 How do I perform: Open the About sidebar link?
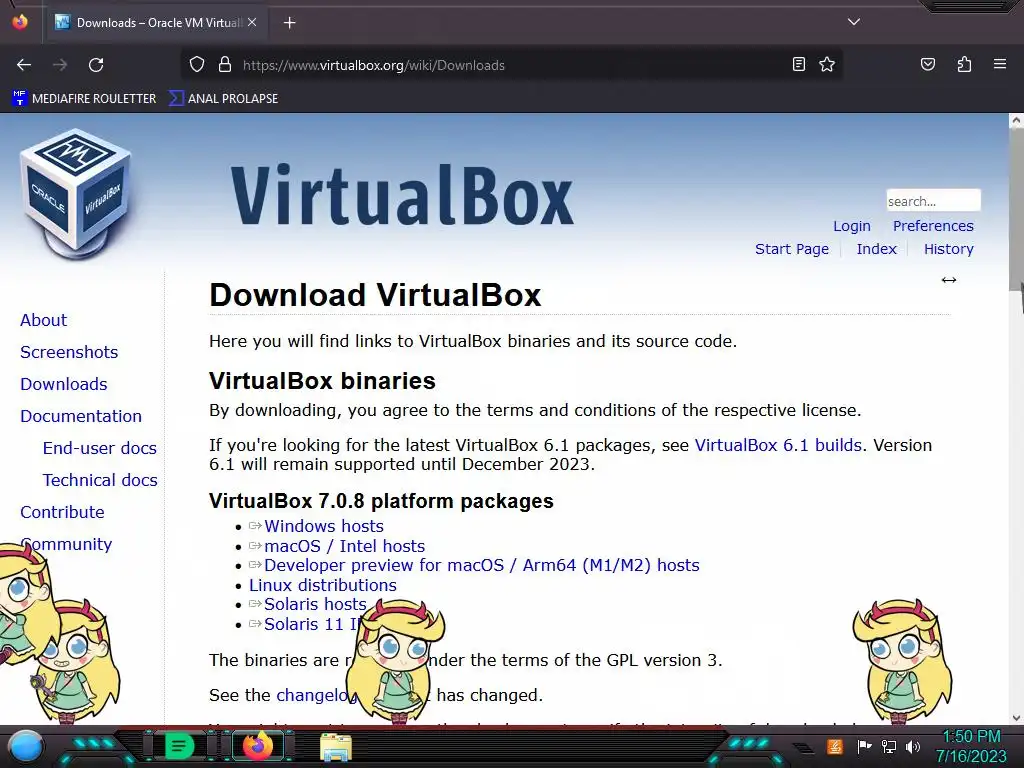pos(43,320)
